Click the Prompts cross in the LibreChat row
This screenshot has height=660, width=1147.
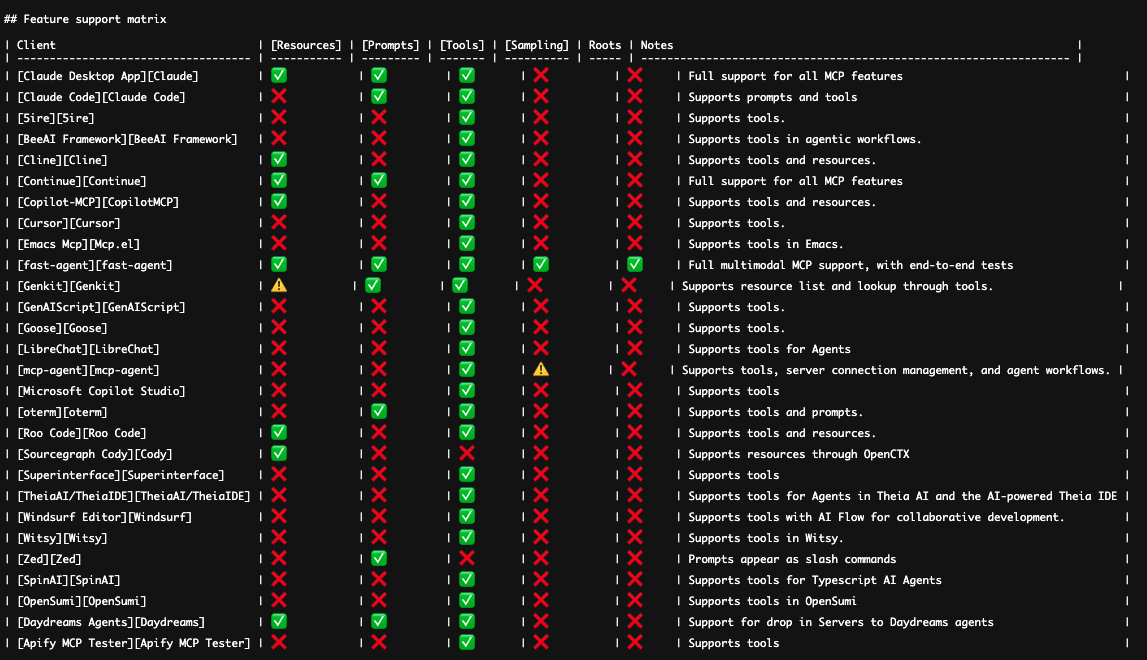[378, 348]
